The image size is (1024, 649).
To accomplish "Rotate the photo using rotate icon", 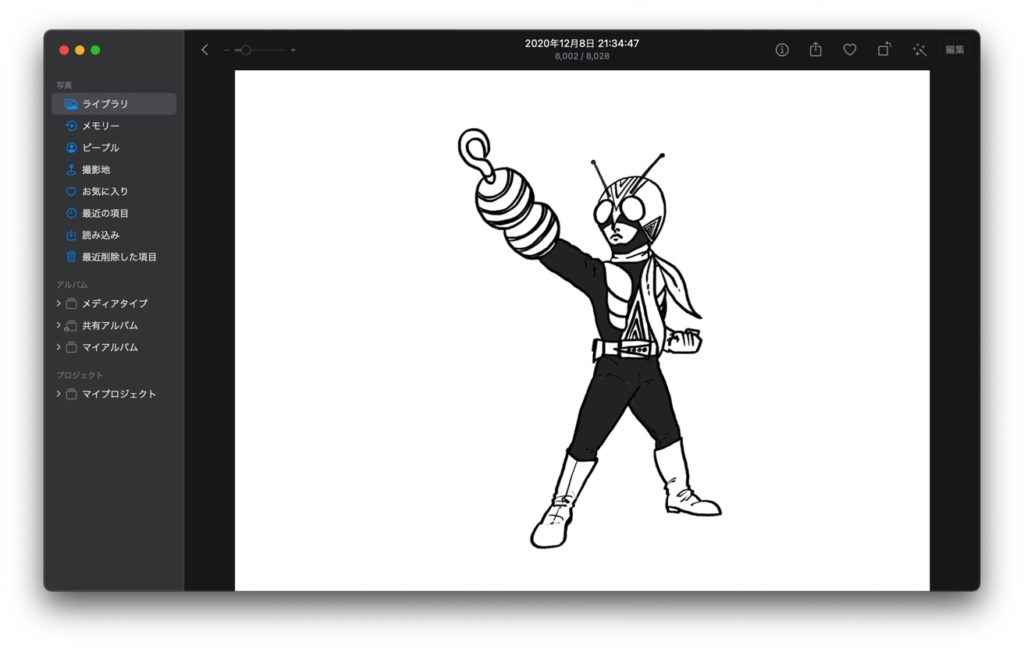I will 884,50.
